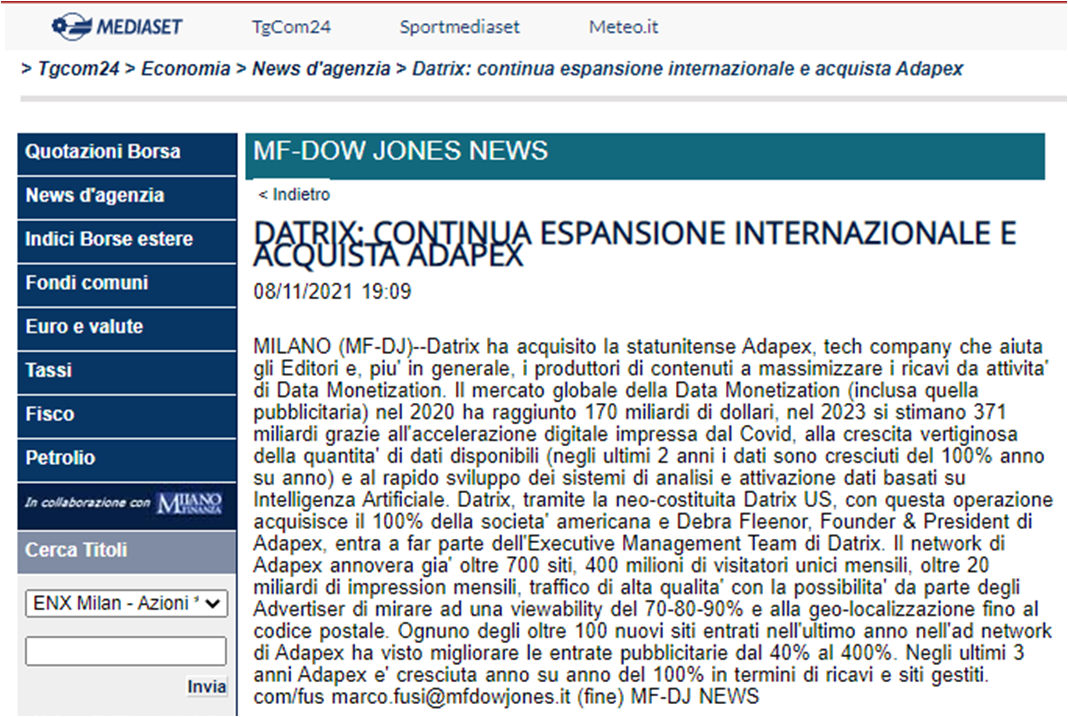Click the Mediaset logo
The height and width of the screenshot is (717, 1068).
[117, 27]
